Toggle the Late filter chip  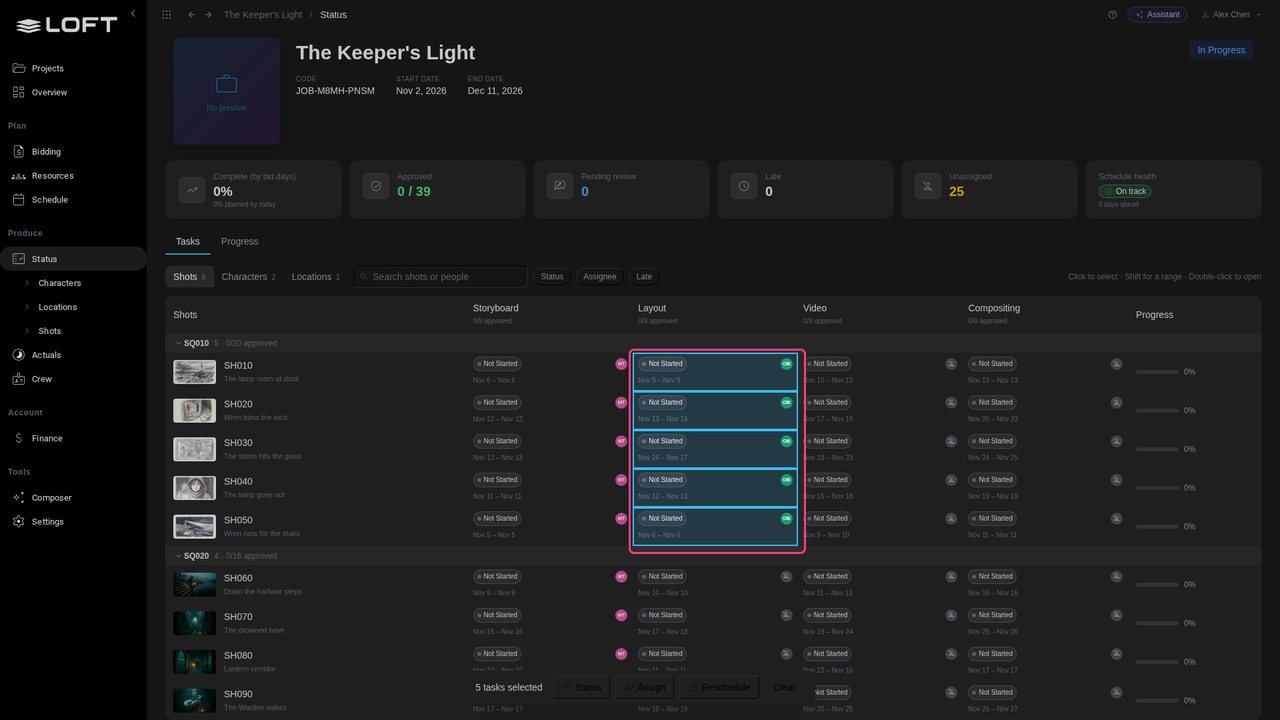(x=644, y=277)
